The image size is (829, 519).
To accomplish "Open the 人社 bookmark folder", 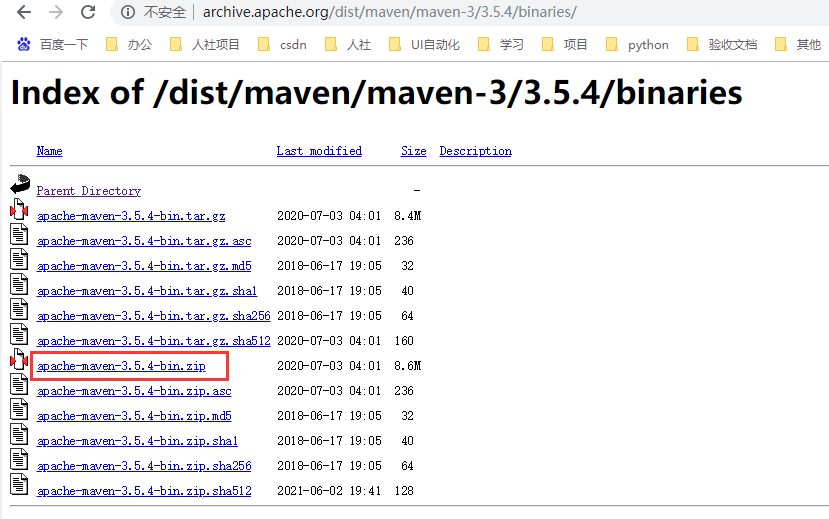I will [x=348, y=44].
